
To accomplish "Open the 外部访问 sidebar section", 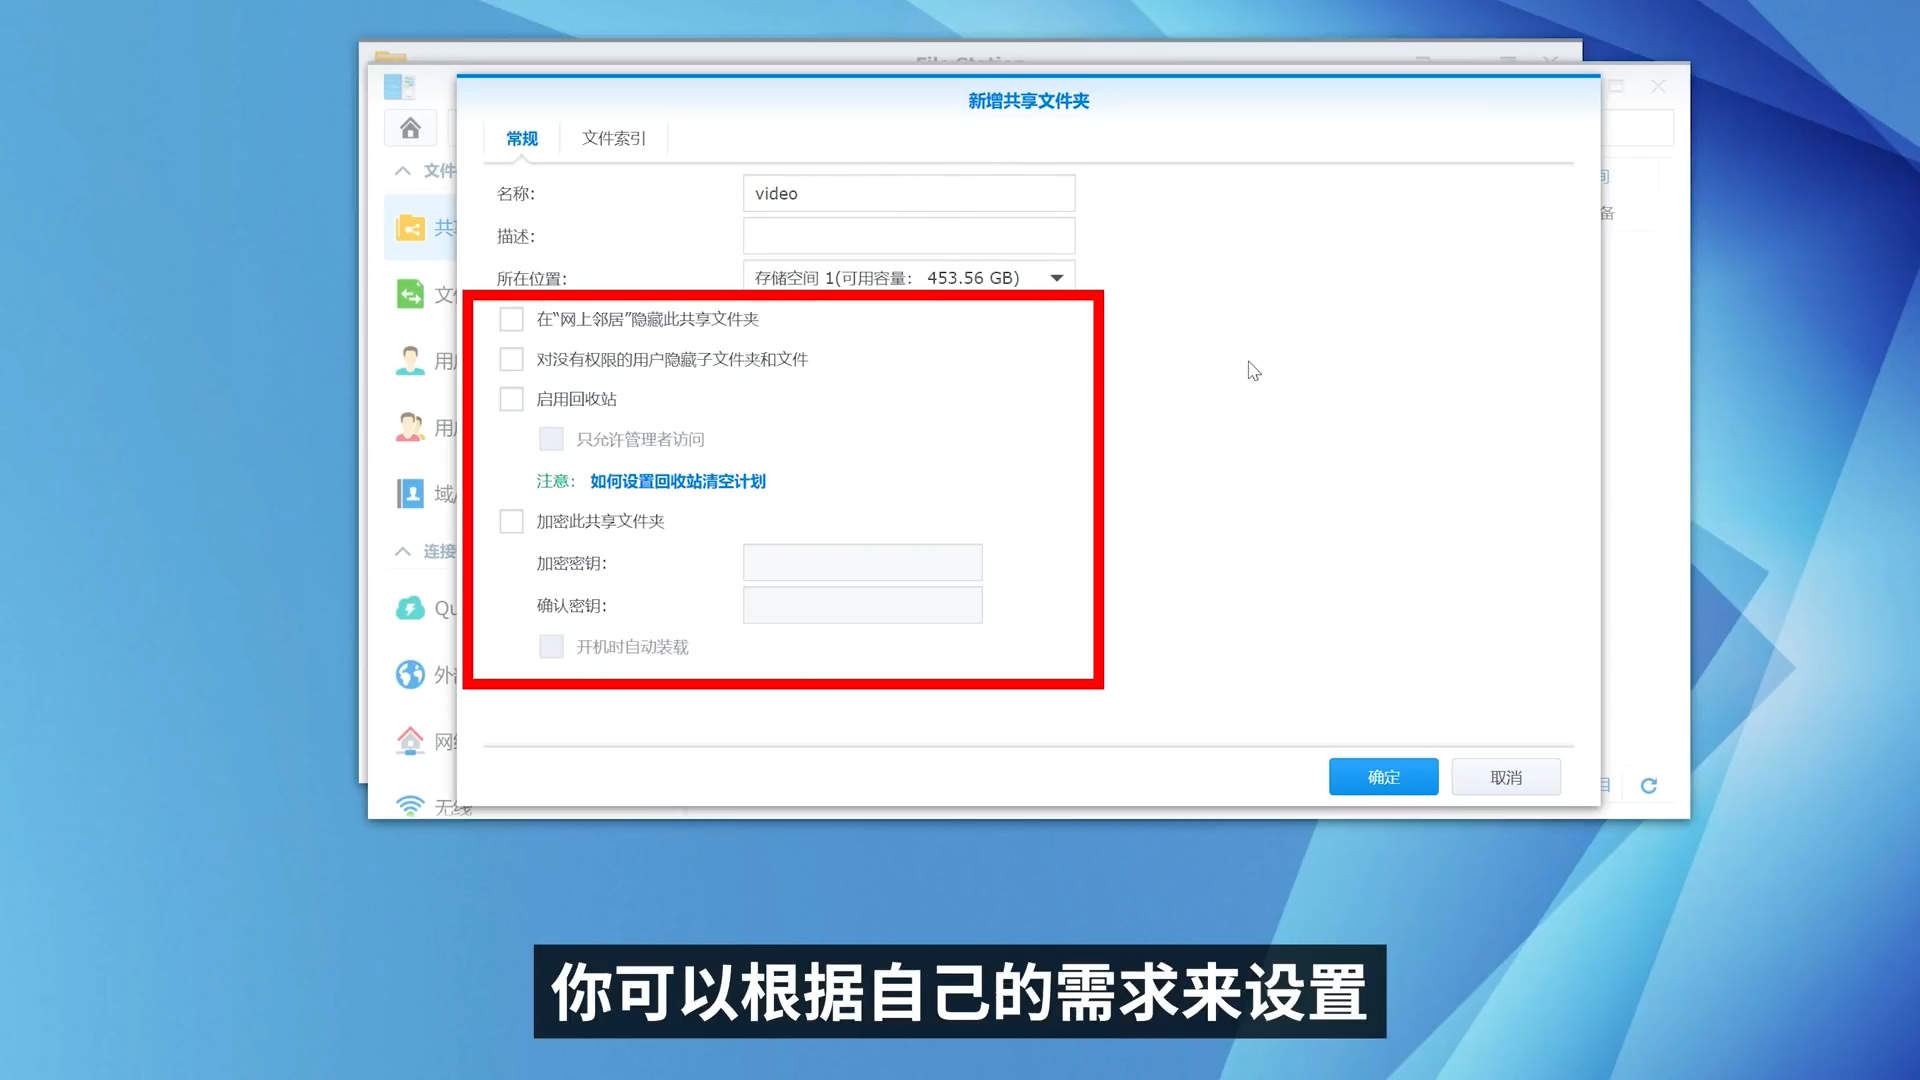I will click(412, 675).
